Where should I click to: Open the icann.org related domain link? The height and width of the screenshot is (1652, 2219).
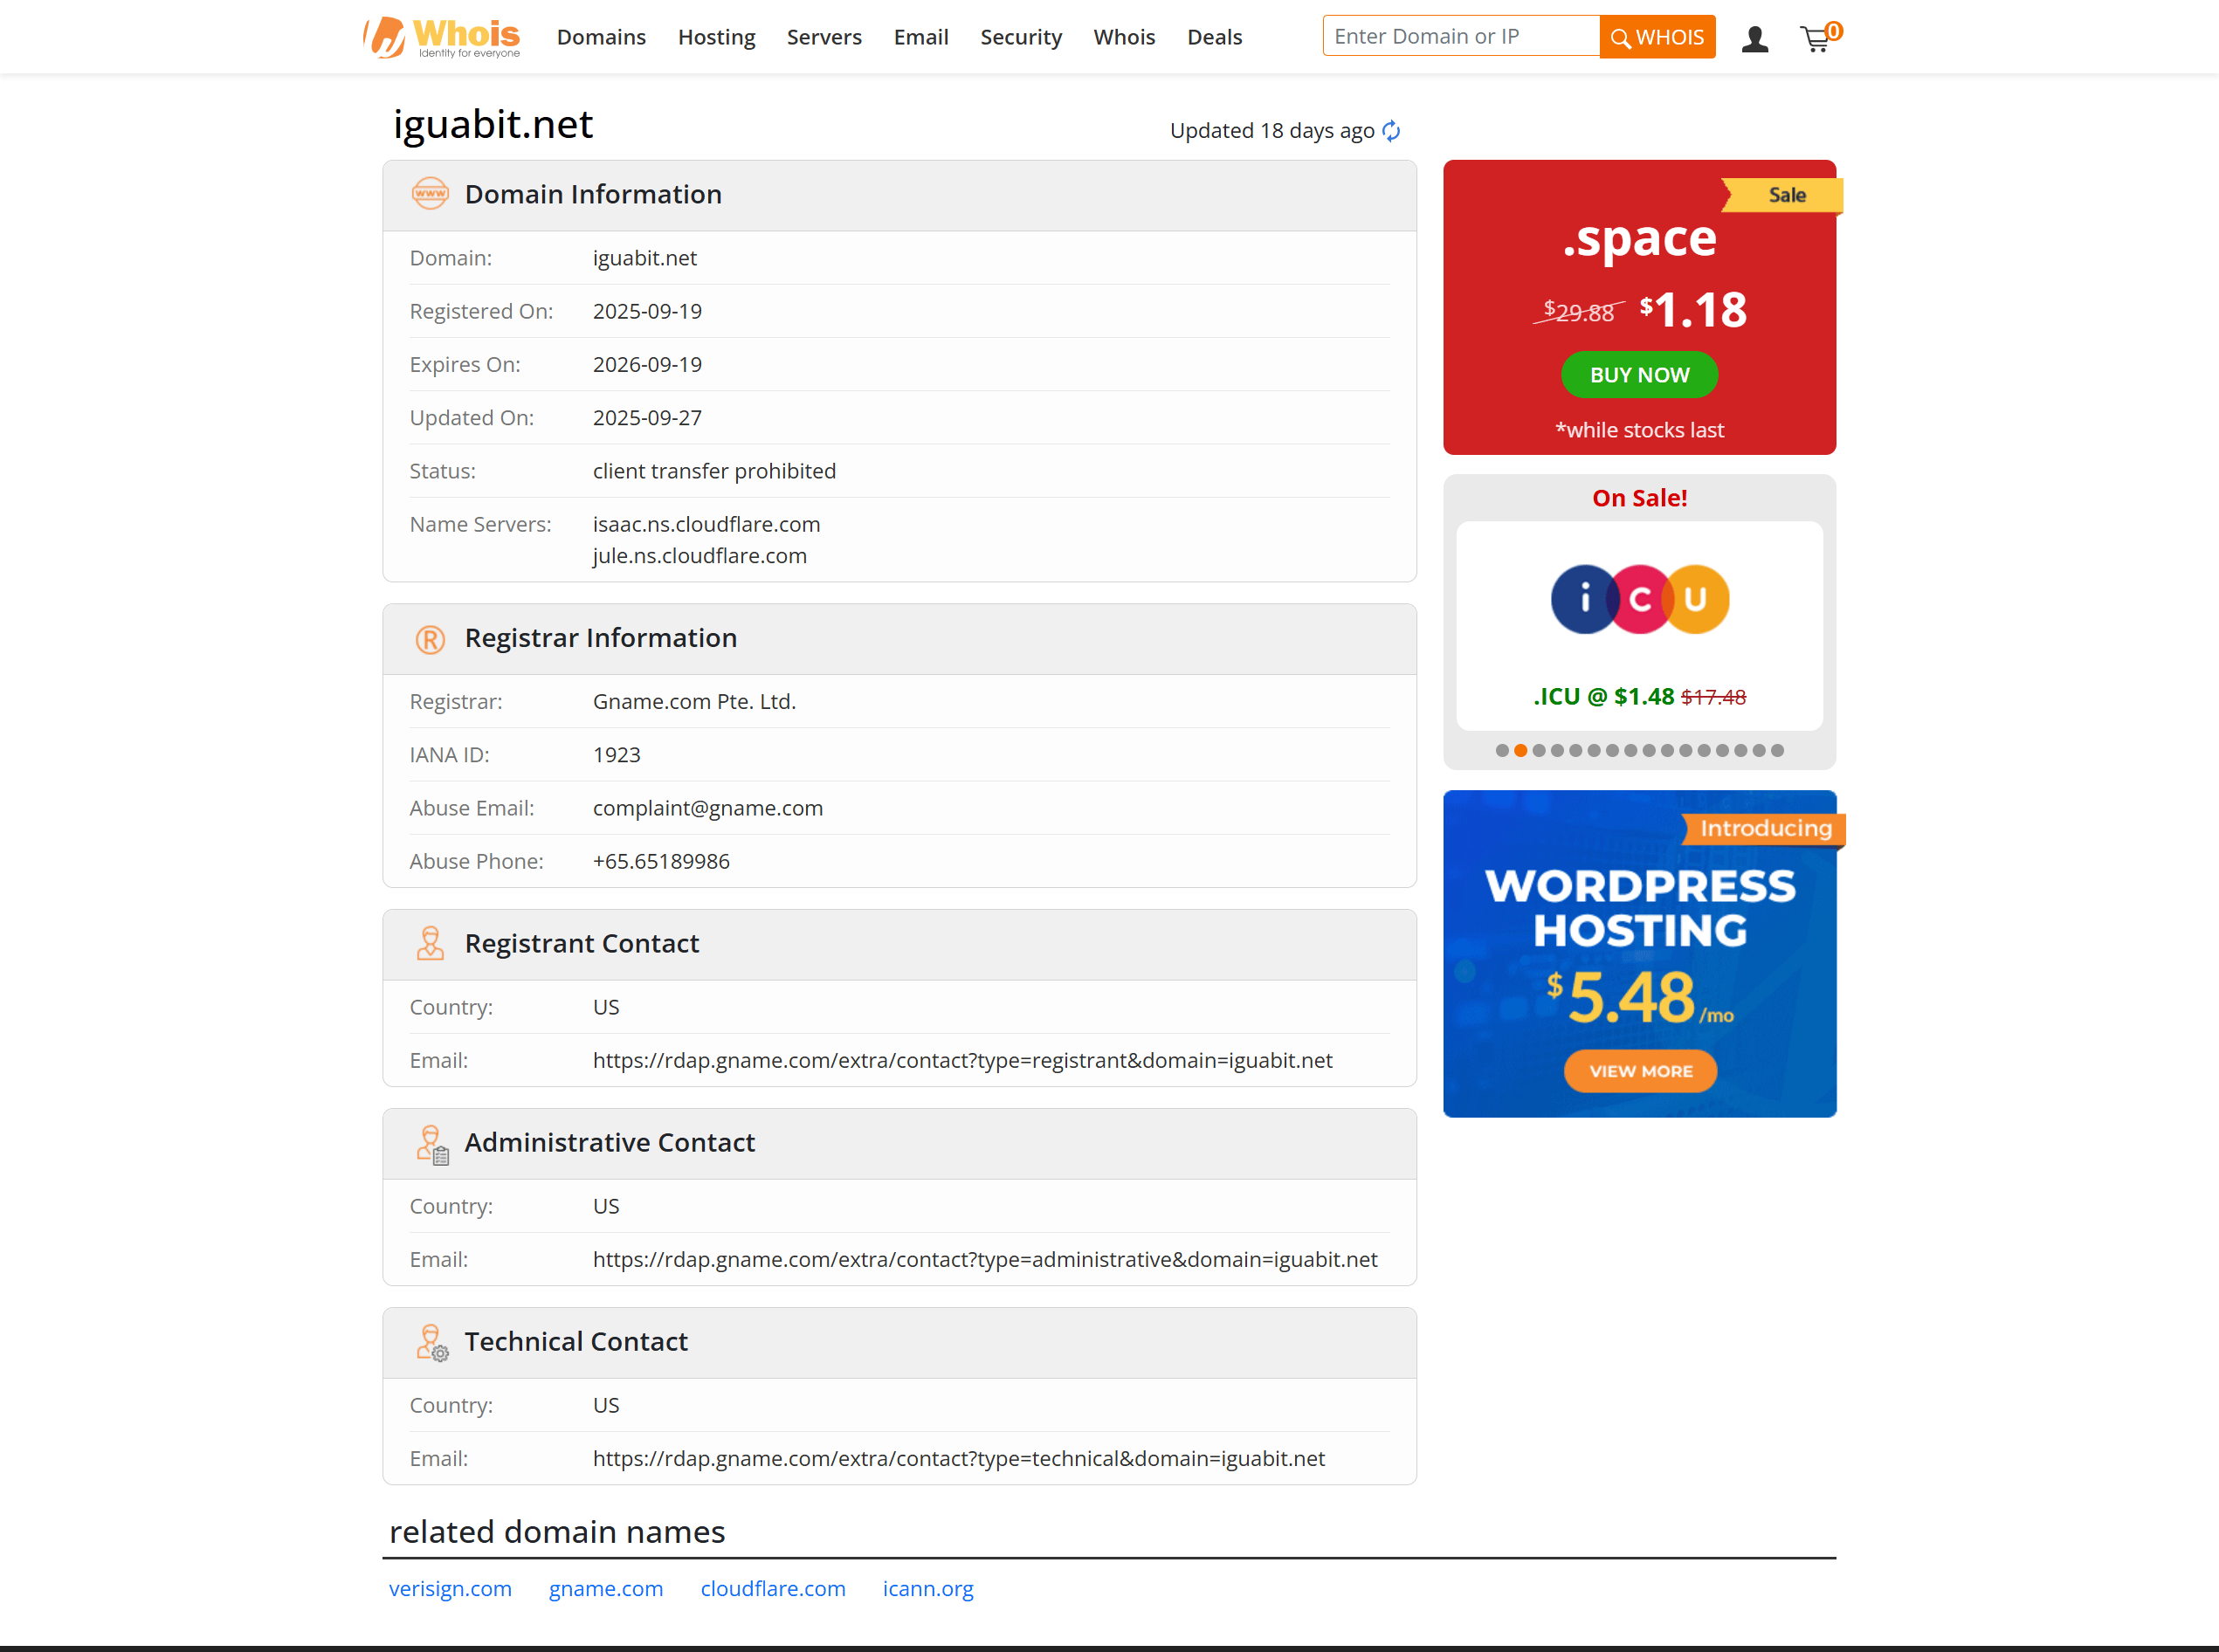[928, 1589]
